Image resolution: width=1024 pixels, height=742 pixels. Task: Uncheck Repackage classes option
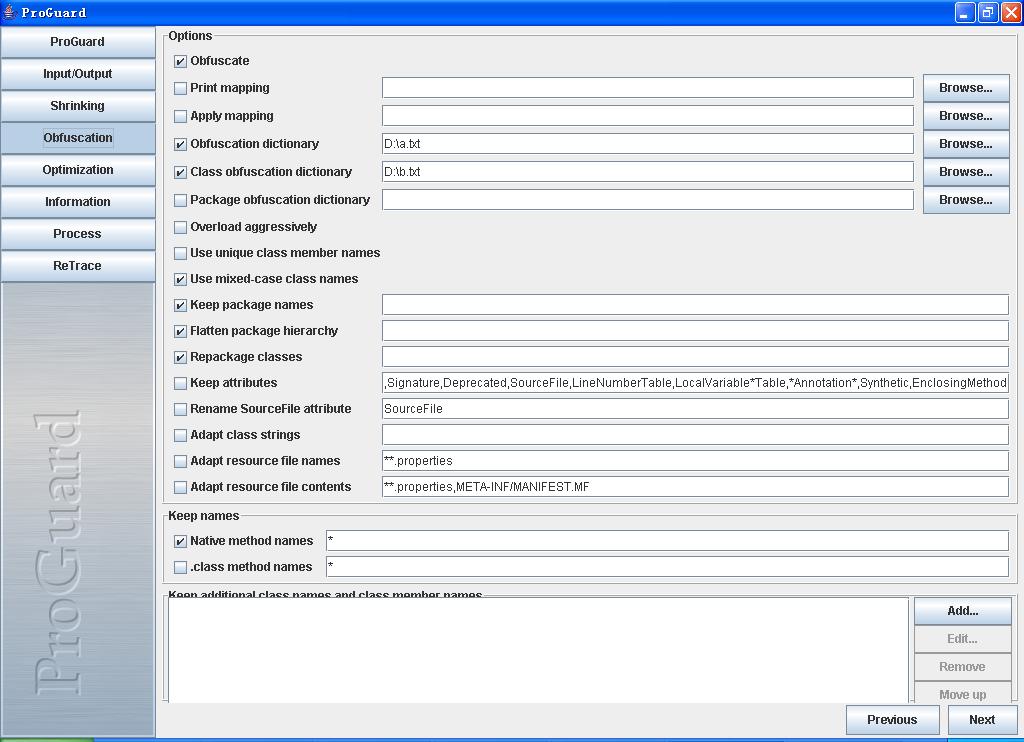point(180,358)
